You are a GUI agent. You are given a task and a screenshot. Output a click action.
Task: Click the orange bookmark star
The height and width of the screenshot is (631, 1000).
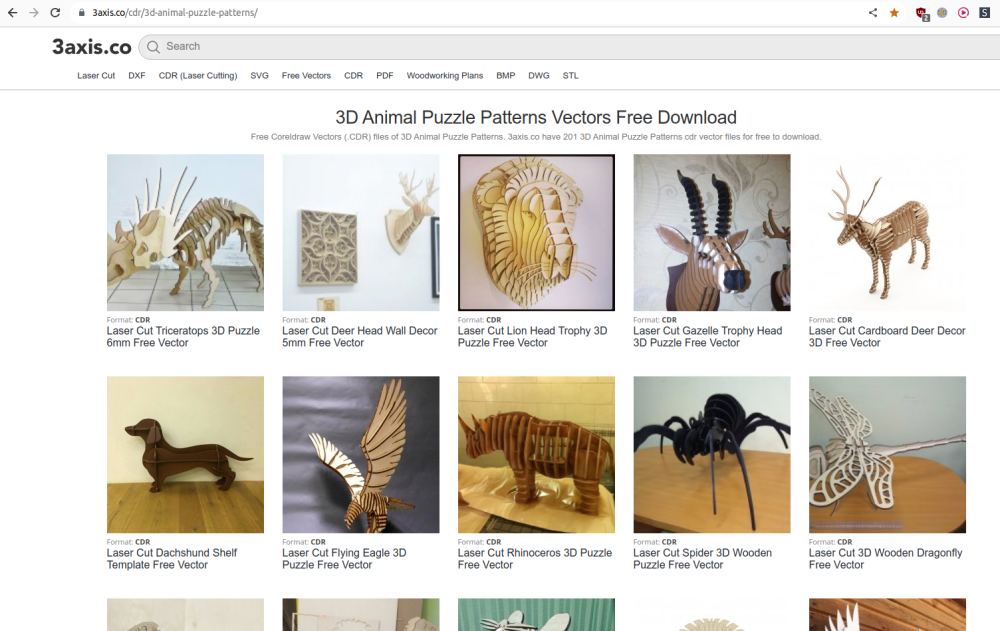tap(894, 13)
